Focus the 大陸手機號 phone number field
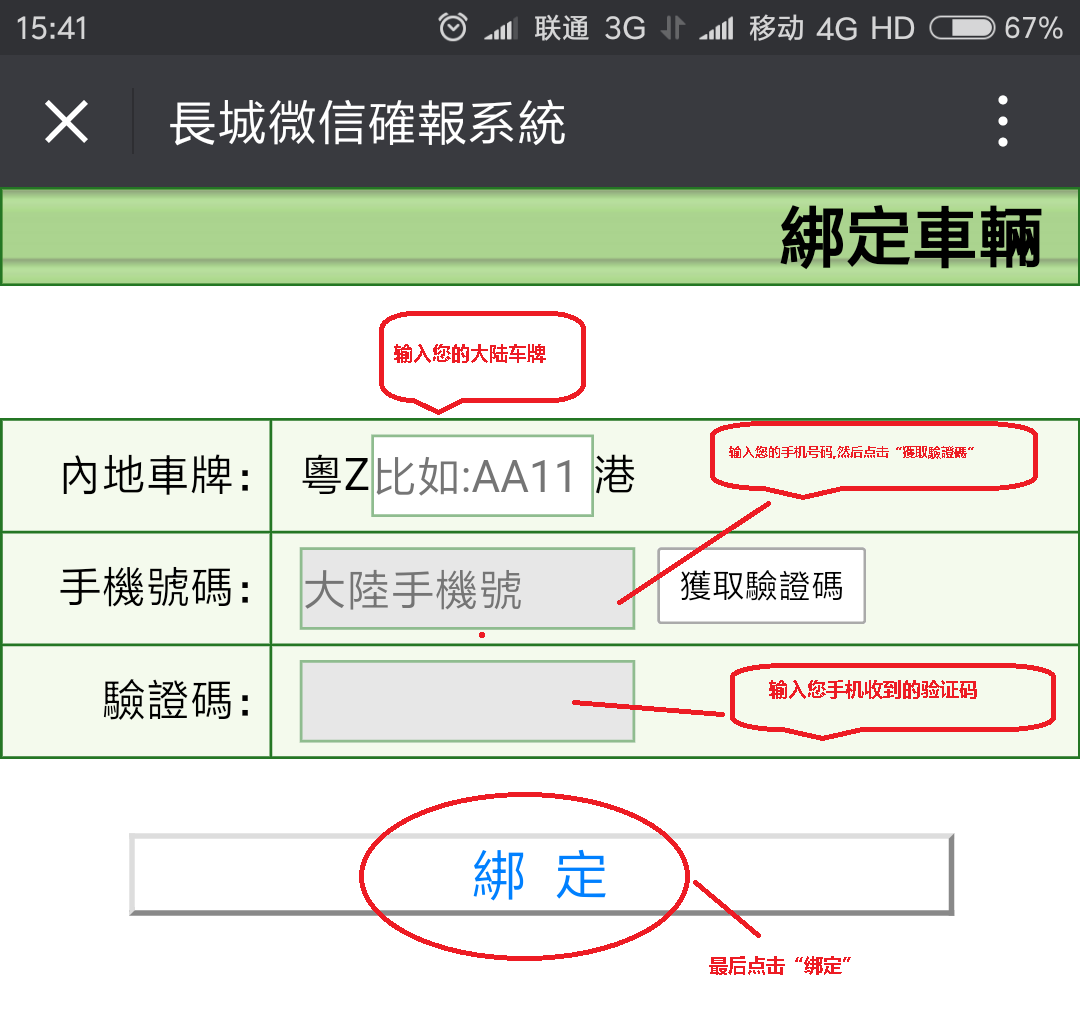Image resolution: width=1080 pixels, height=1021 pixels. coord(467,588)
